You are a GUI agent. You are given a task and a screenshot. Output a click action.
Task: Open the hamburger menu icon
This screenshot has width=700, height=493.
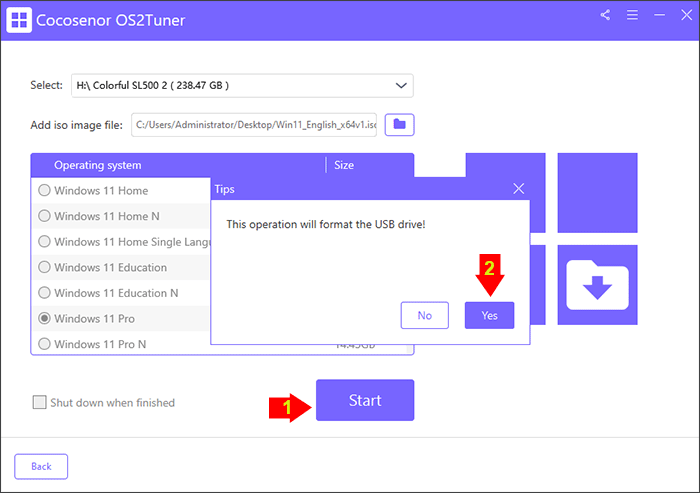tap(632, 15)
